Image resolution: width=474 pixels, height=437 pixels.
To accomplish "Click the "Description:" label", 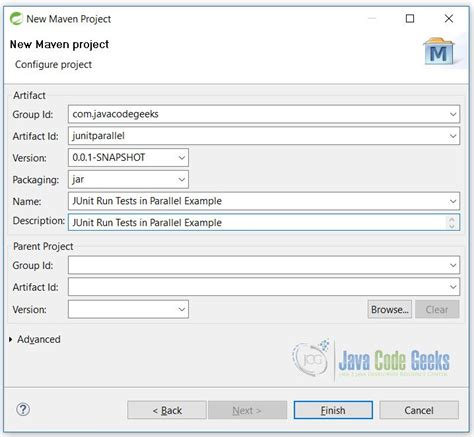I will click(x=39, y=221).
